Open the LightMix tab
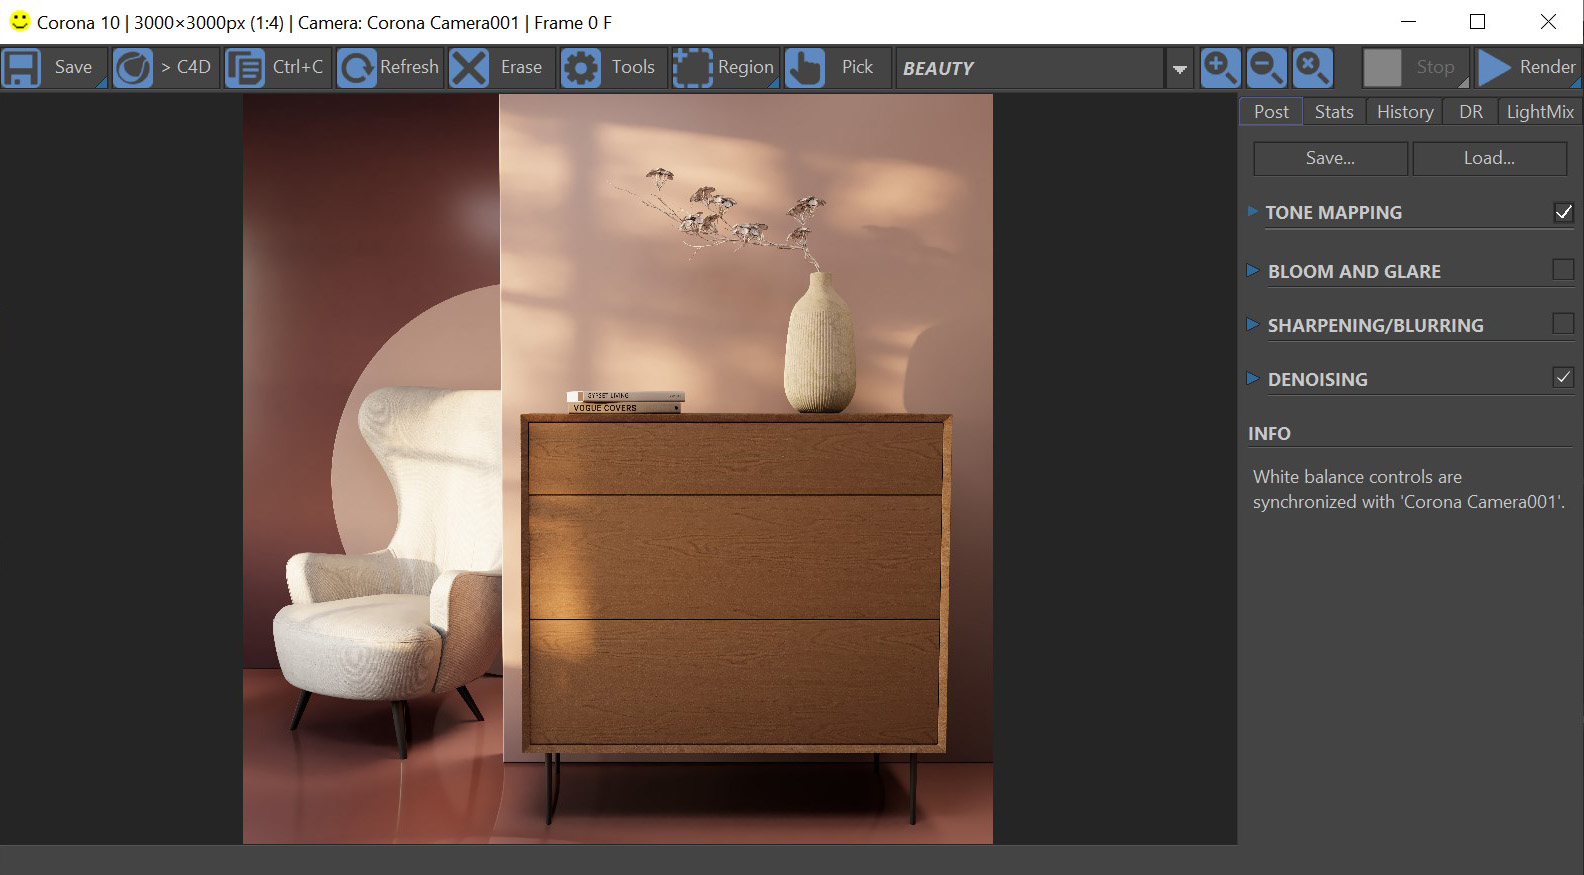This screenshot has width=1584, height=875. 1540,112
